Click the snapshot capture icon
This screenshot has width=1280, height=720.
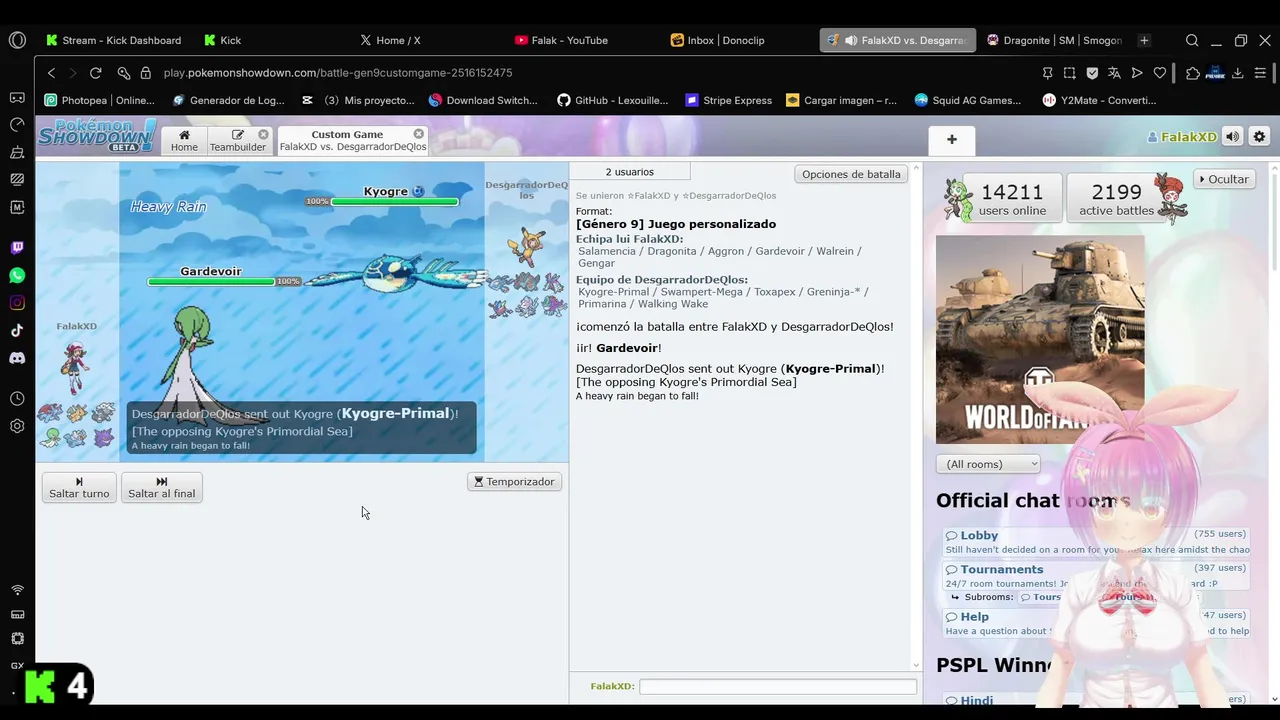tap(1070, 73)
